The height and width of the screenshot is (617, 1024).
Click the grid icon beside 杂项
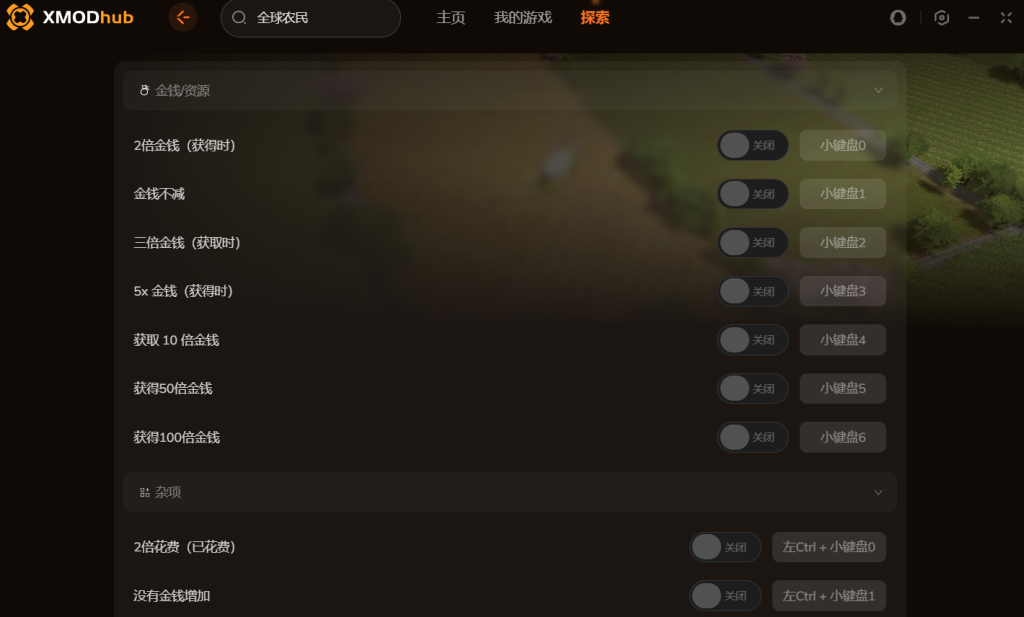[144, 492]
